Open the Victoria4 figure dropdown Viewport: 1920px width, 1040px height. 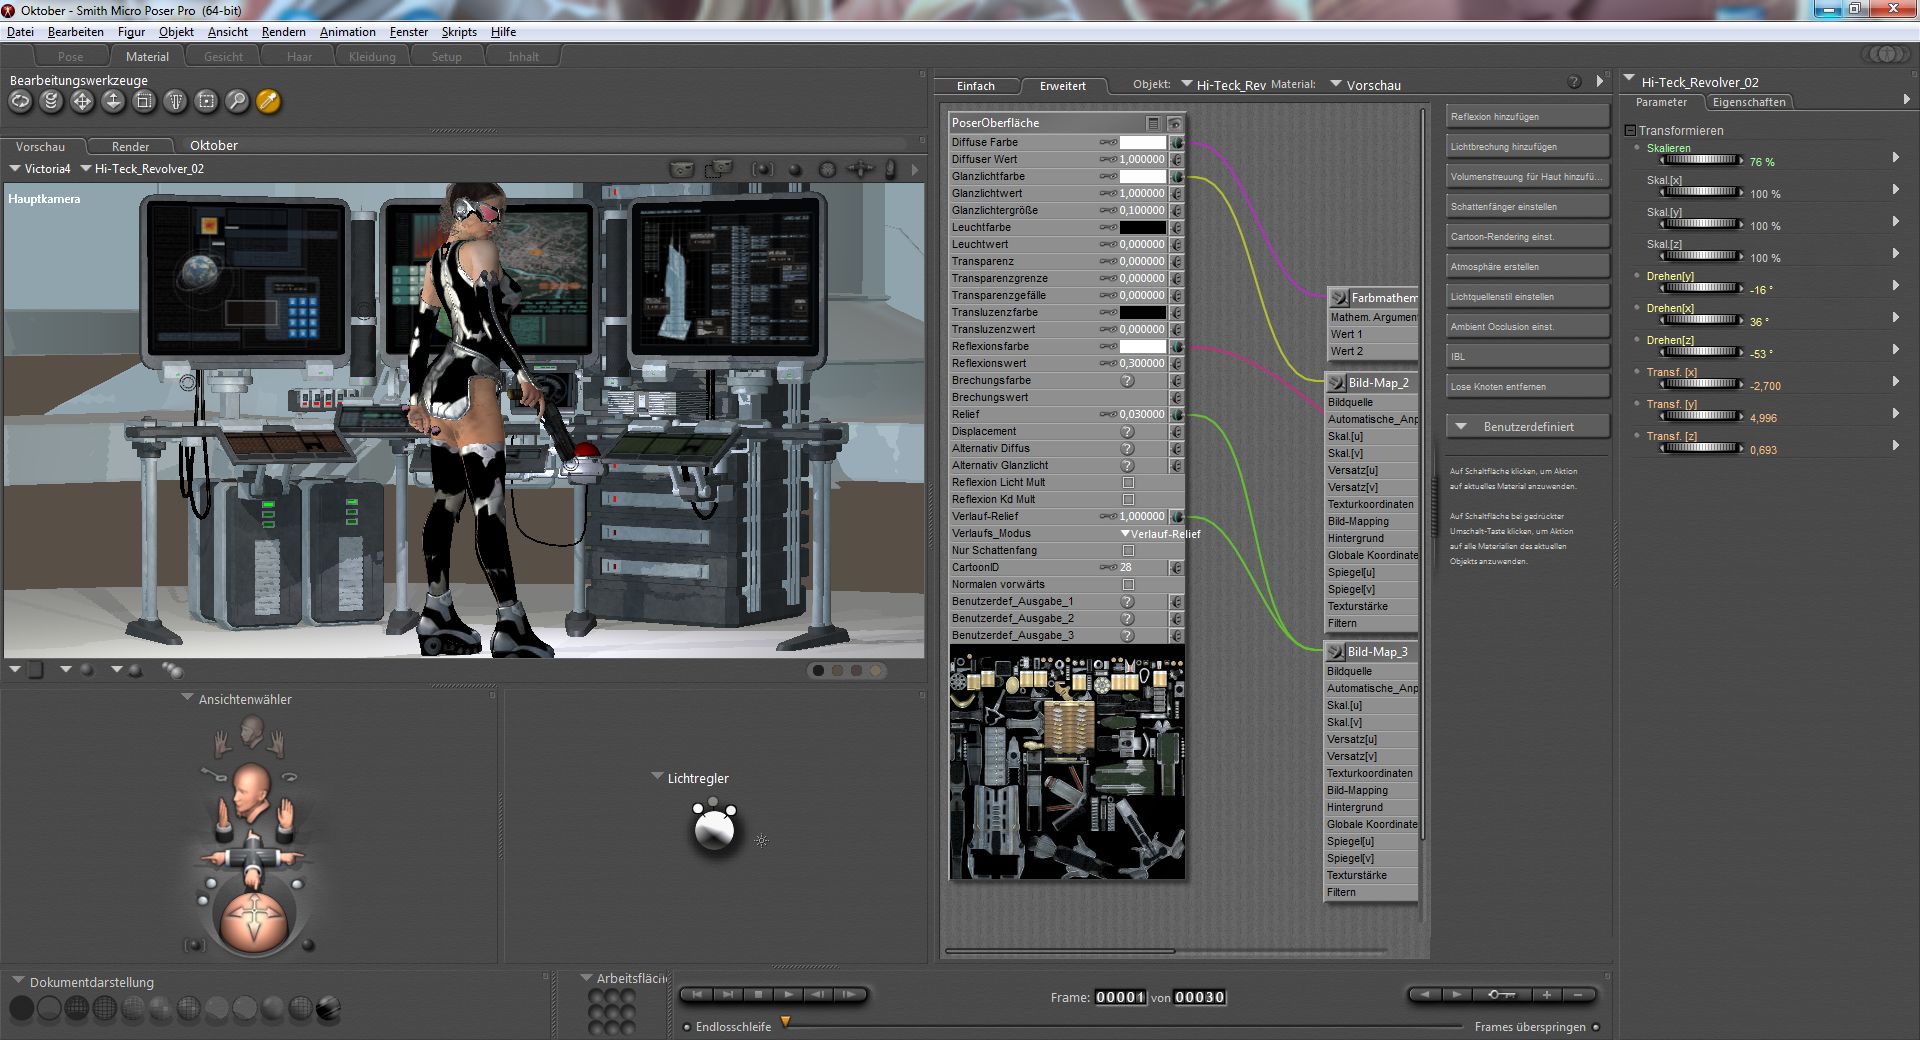point(40,169)
